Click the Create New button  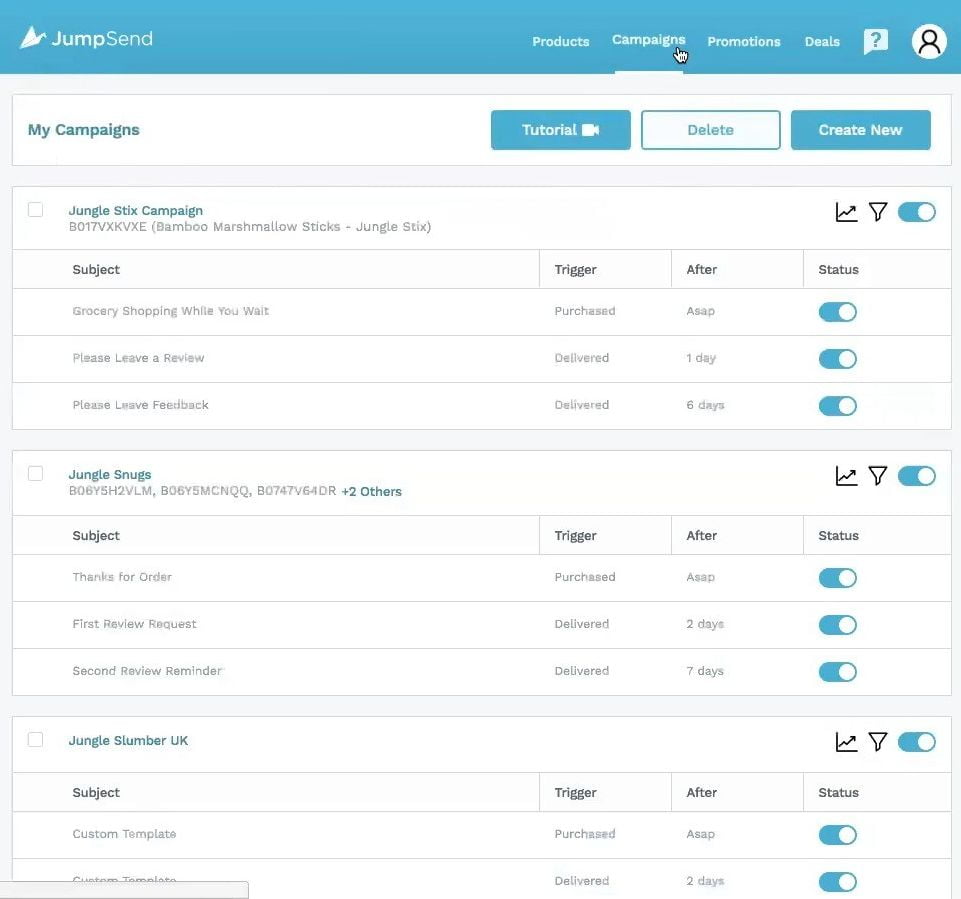point(860,130)
